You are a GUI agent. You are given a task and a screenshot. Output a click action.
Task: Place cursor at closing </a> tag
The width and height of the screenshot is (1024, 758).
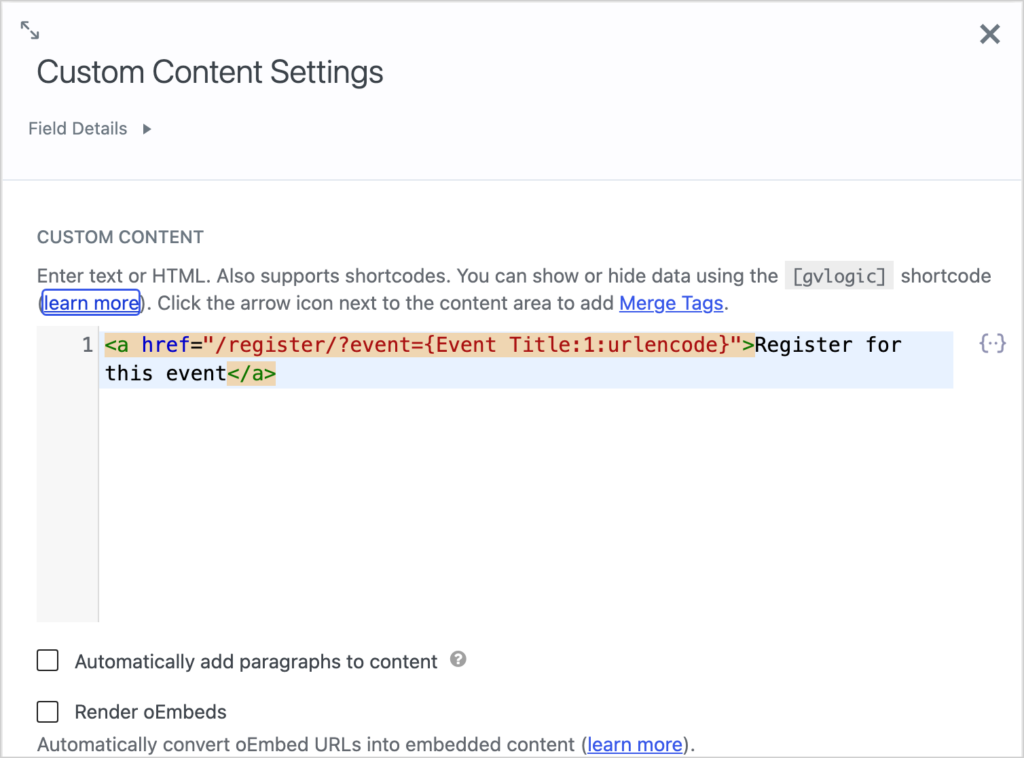[251, 373]
